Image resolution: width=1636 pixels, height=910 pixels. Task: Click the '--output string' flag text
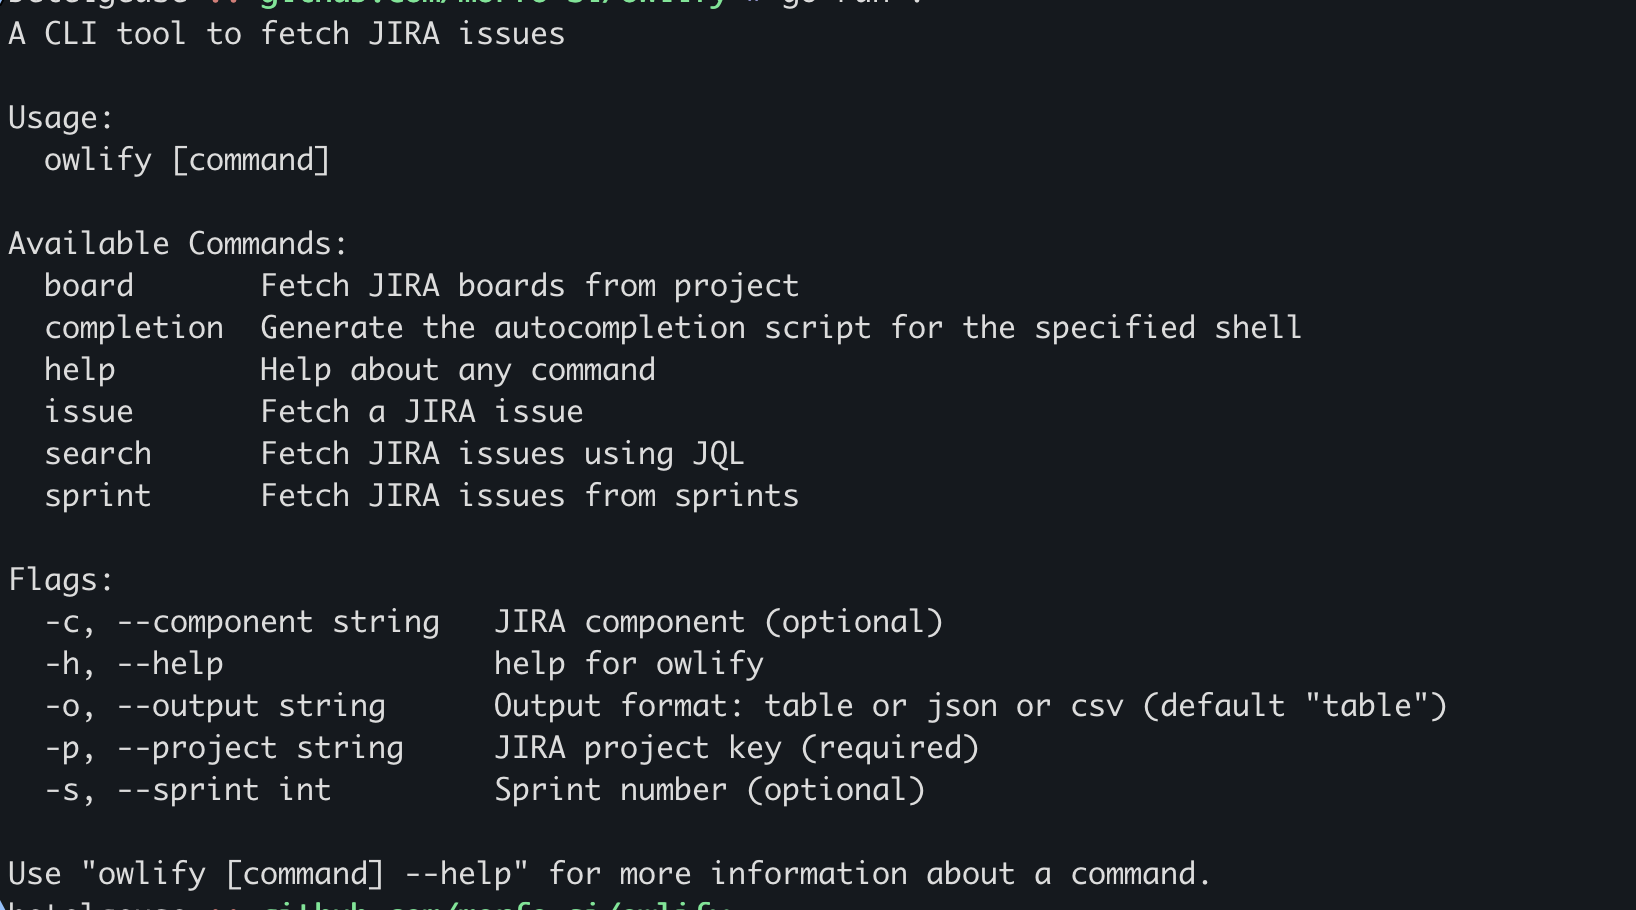click(x=251, y=707)
